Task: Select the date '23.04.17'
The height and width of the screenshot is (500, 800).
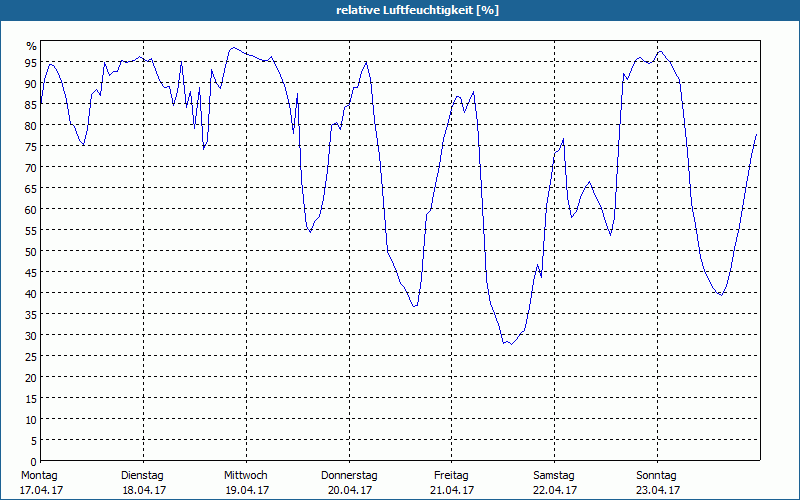Action: point(658,490)
